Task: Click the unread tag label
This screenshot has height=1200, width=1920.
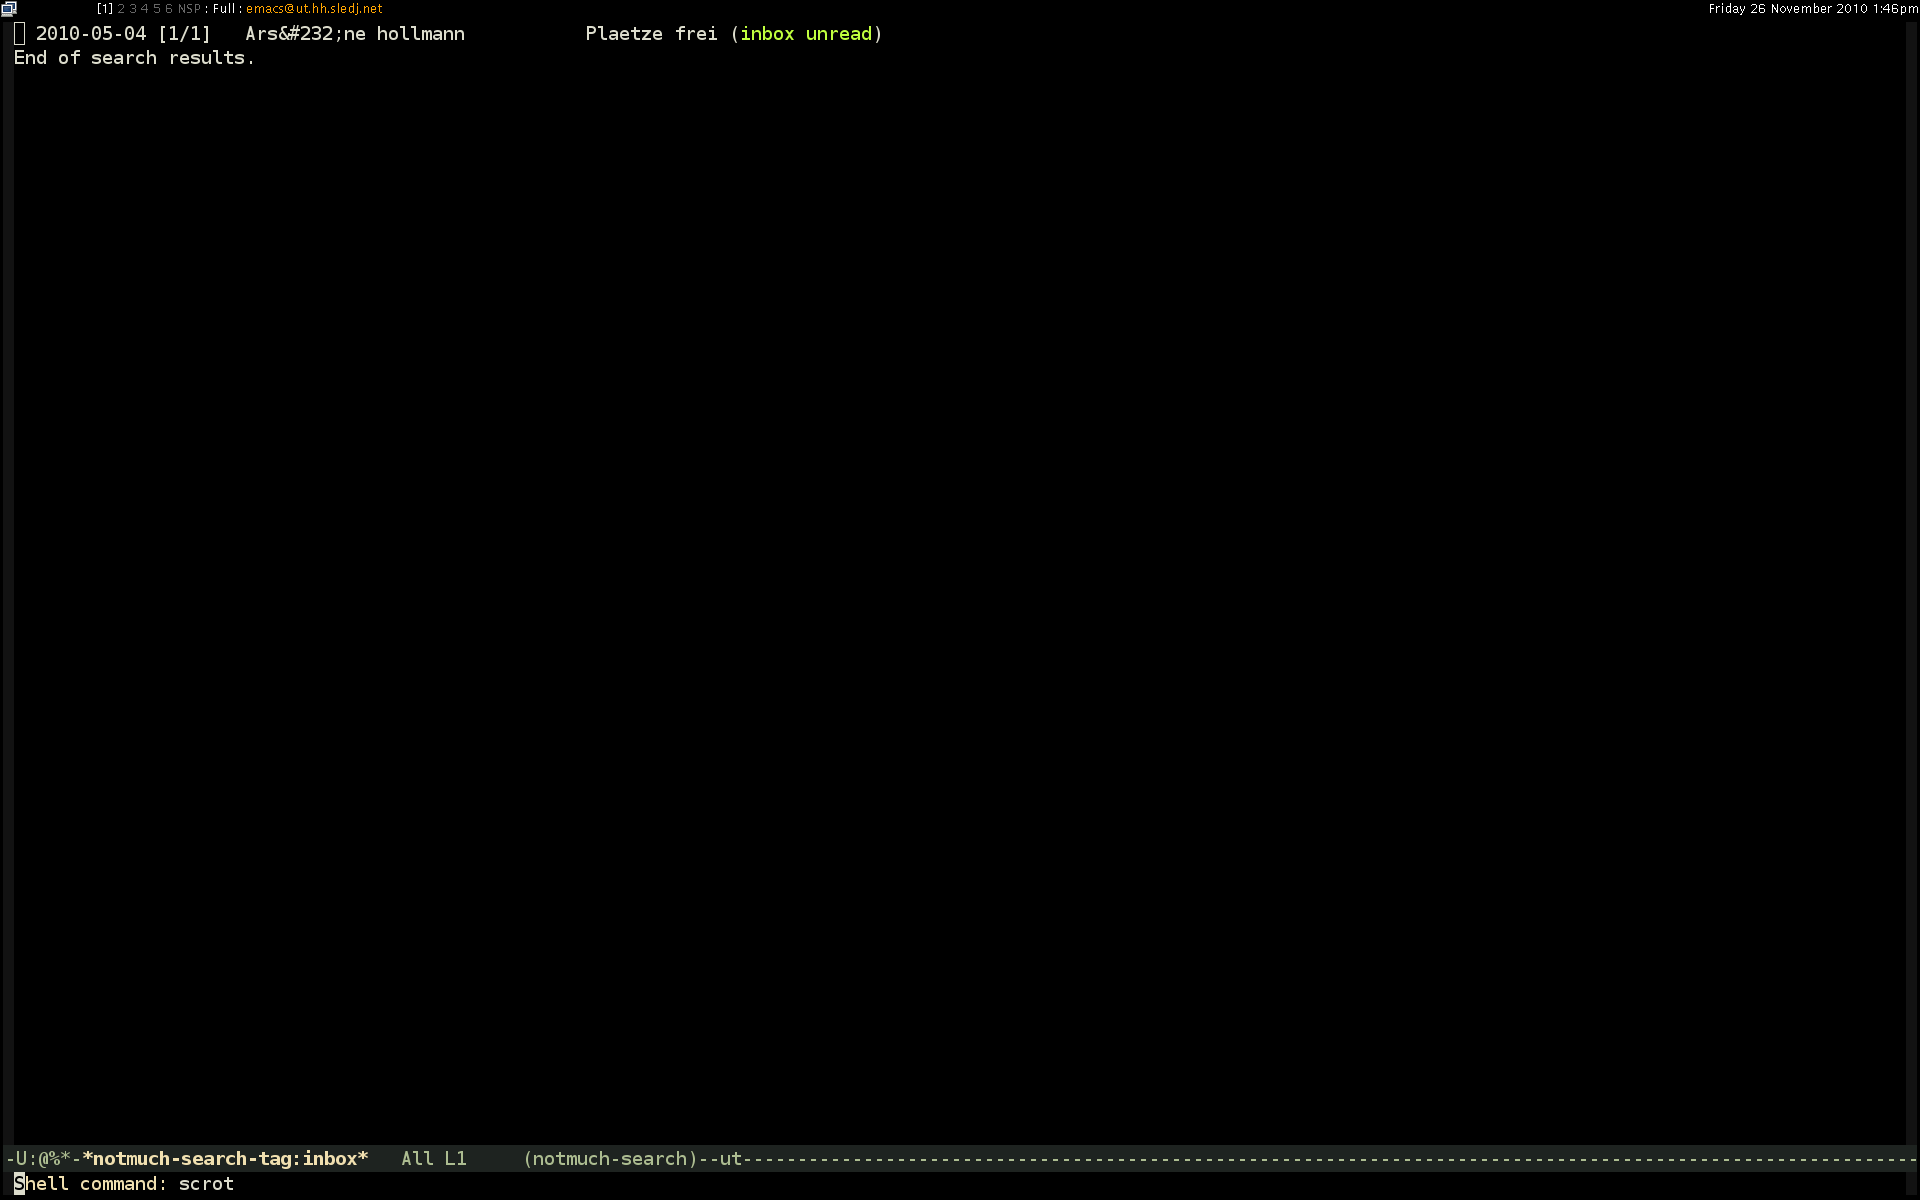Action: point(839,34)
